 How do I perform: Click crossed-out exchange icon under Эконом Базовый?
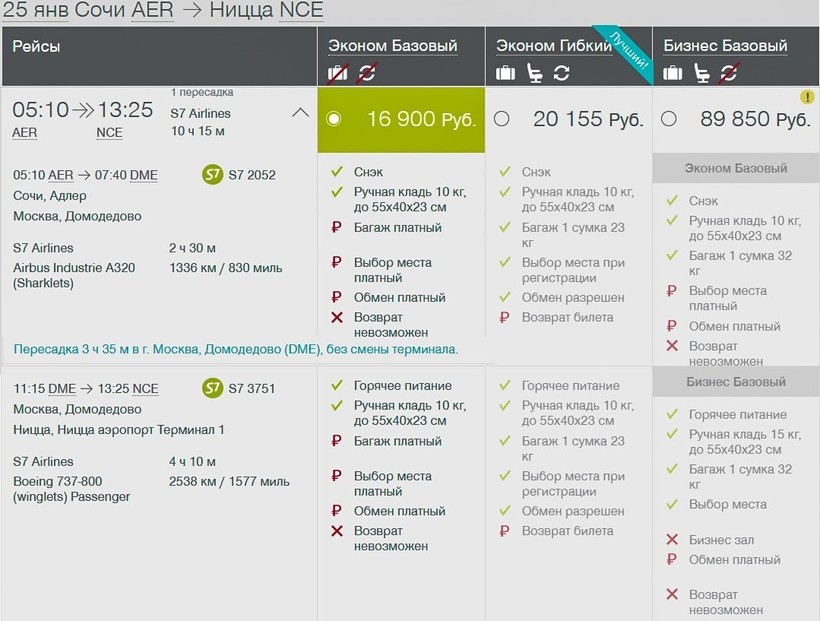[366, 73]
